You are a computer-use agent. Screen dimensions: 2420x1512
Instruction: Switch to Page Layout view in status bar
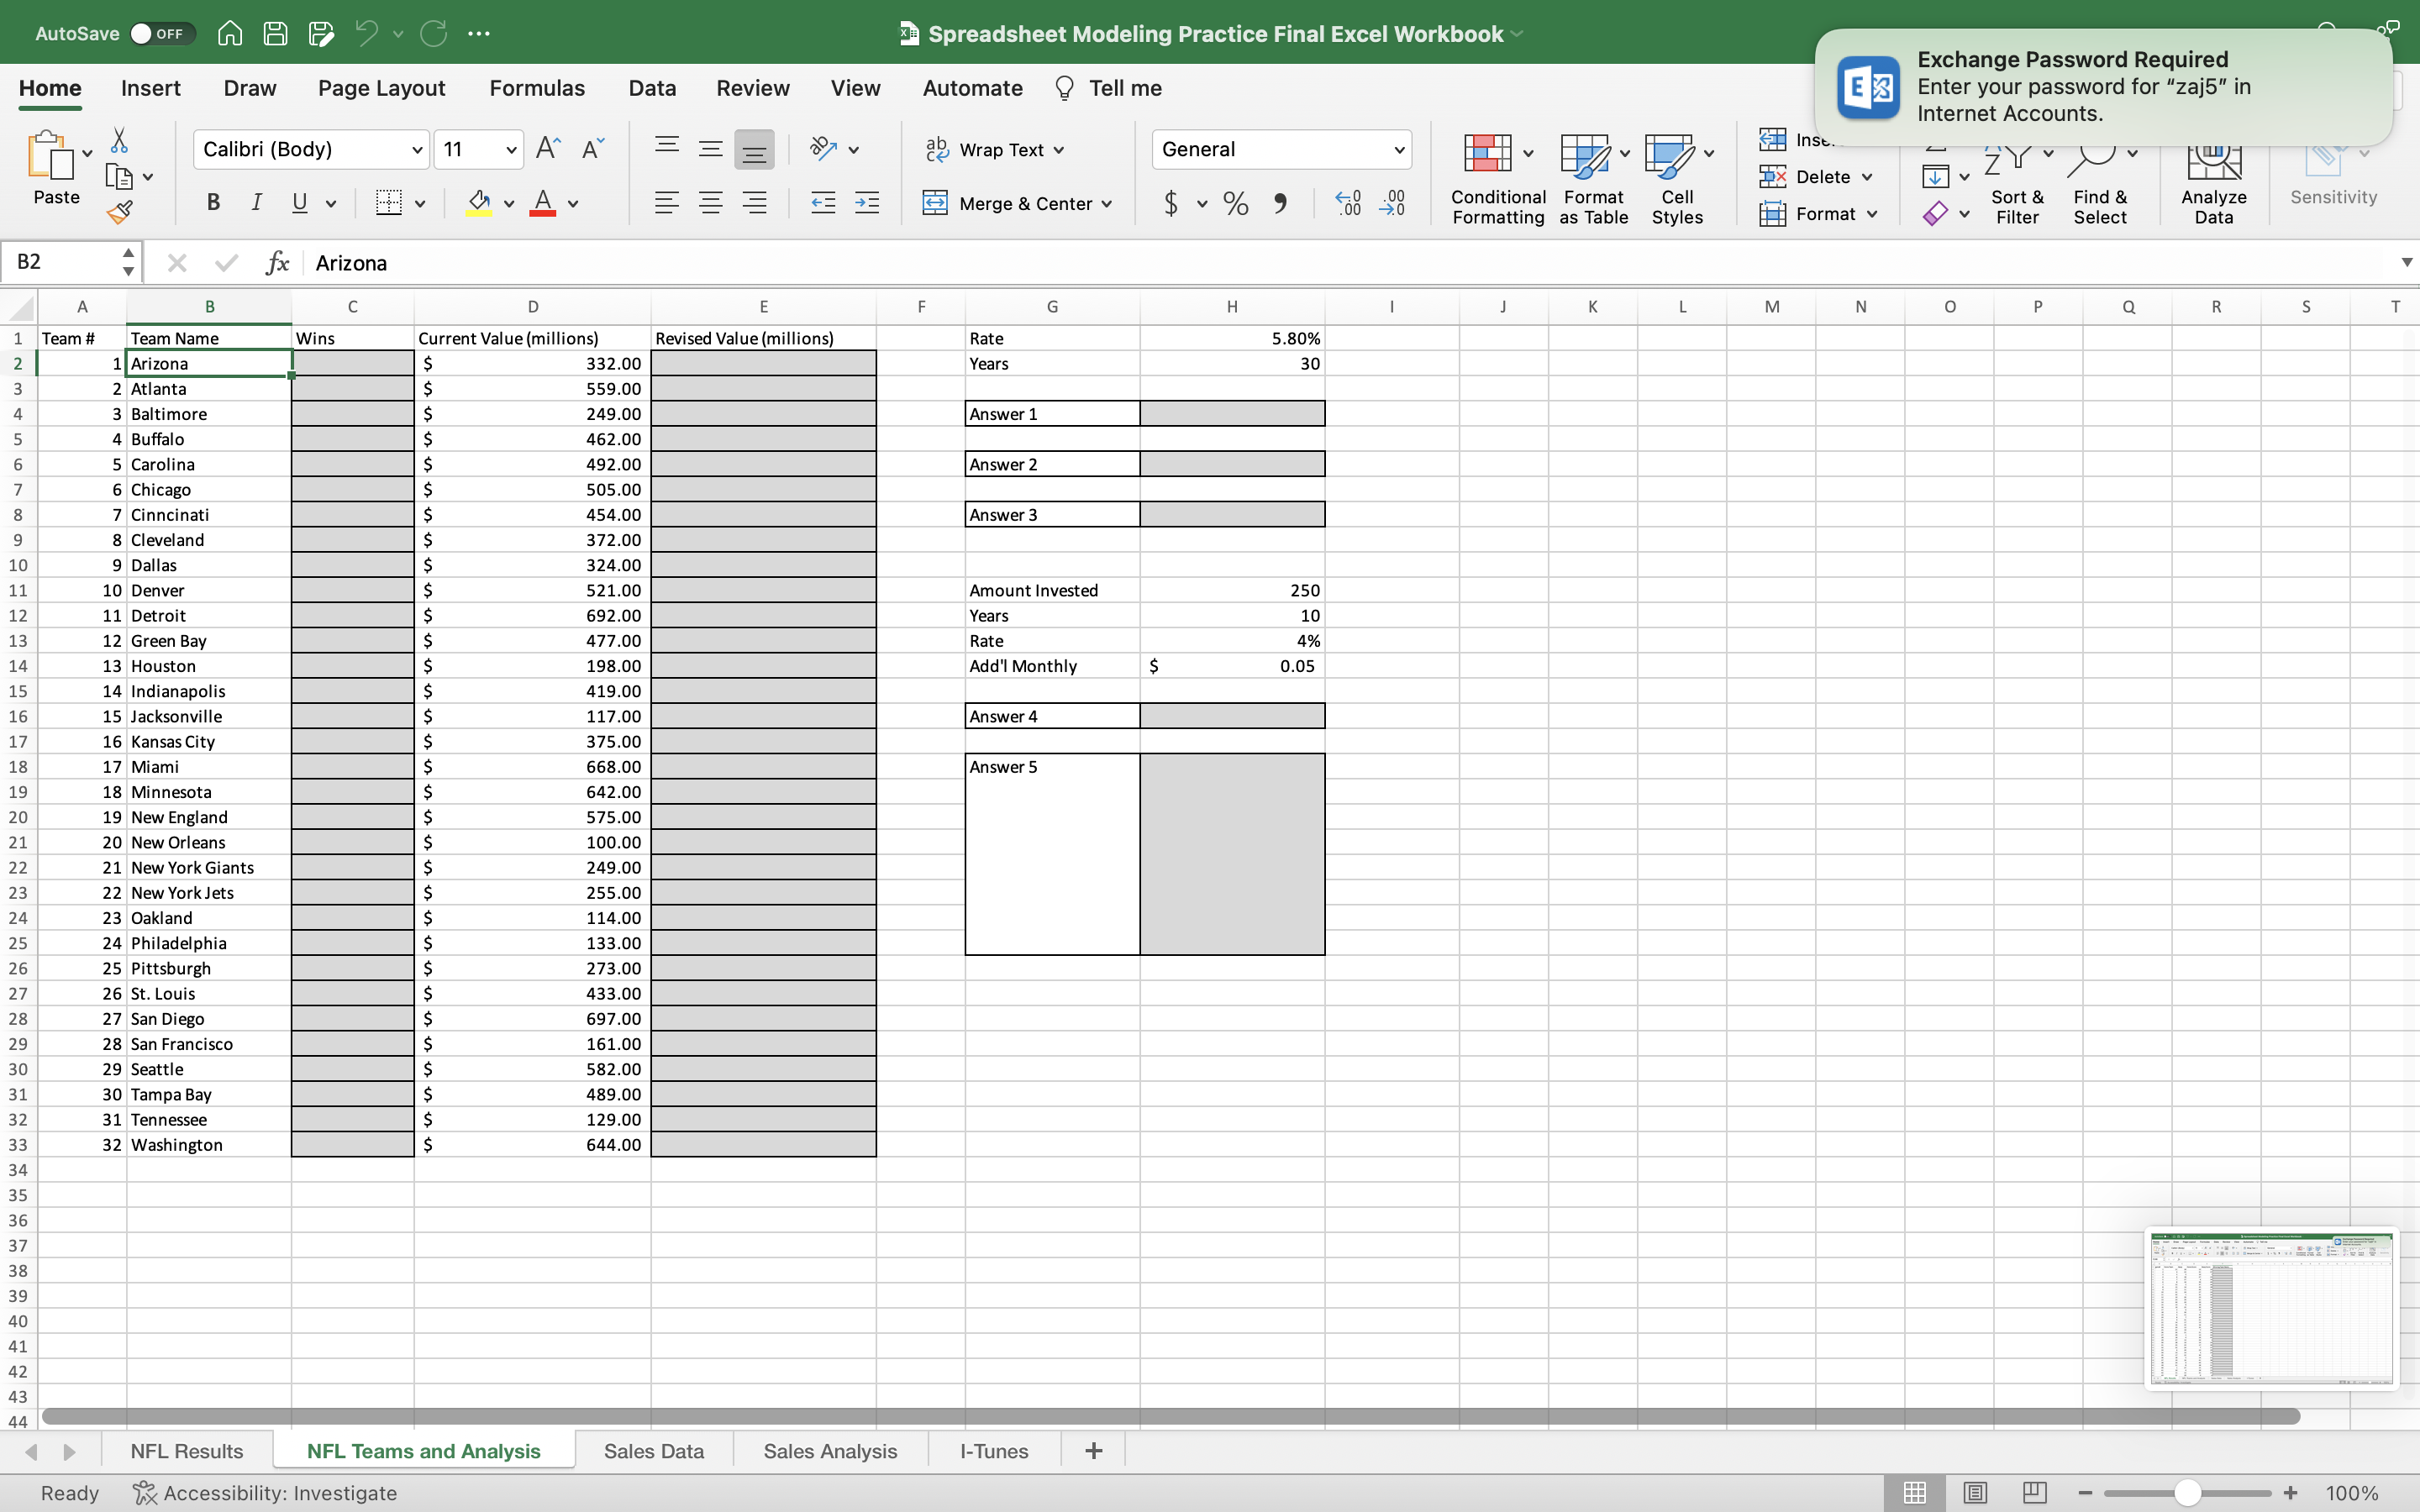click(x=1975, y=1492)
